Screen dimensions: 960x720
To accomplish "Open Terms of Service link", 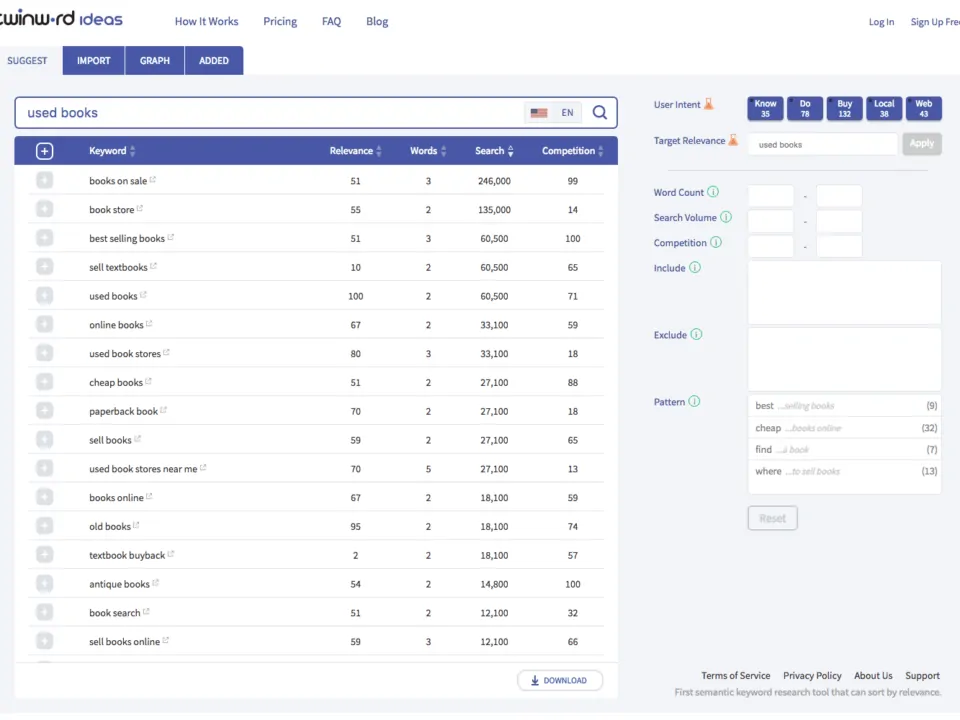I will [x=735, y=675].
